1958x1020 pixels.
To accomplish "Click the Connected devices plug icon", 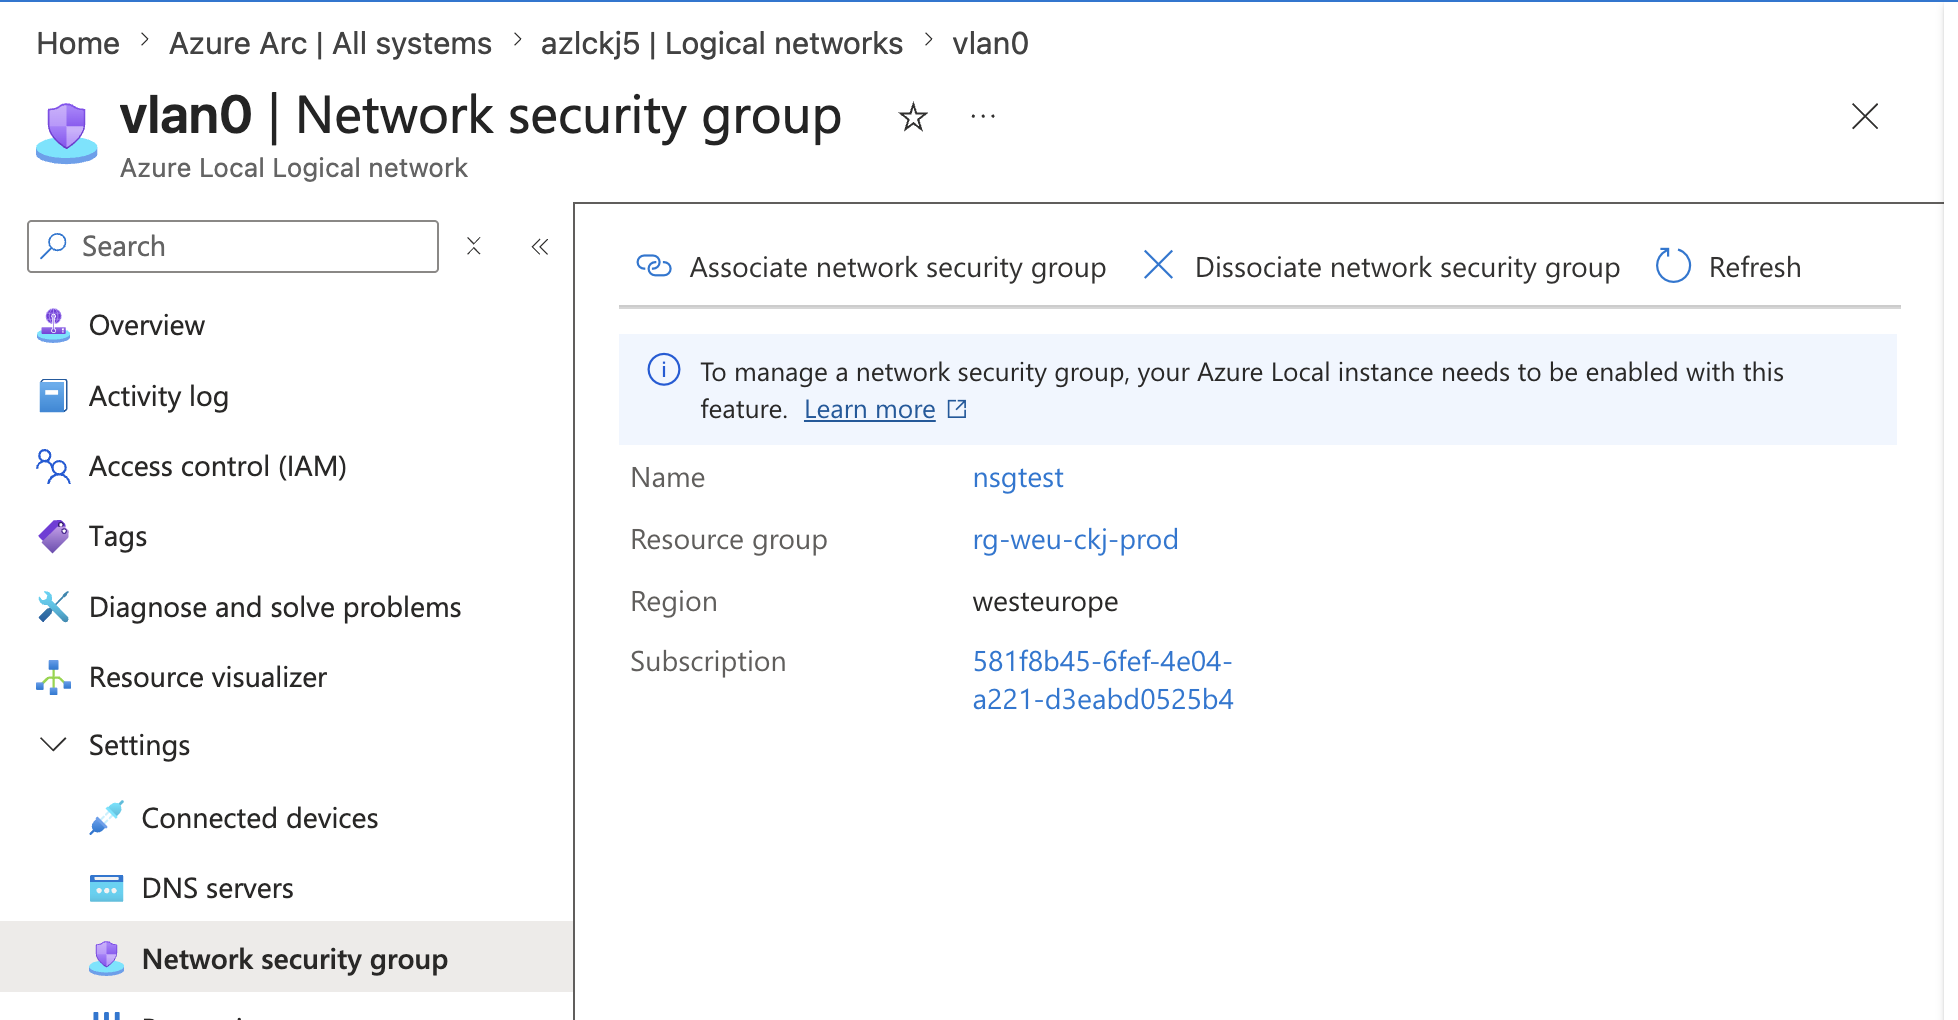I will (x=106, y=818).
